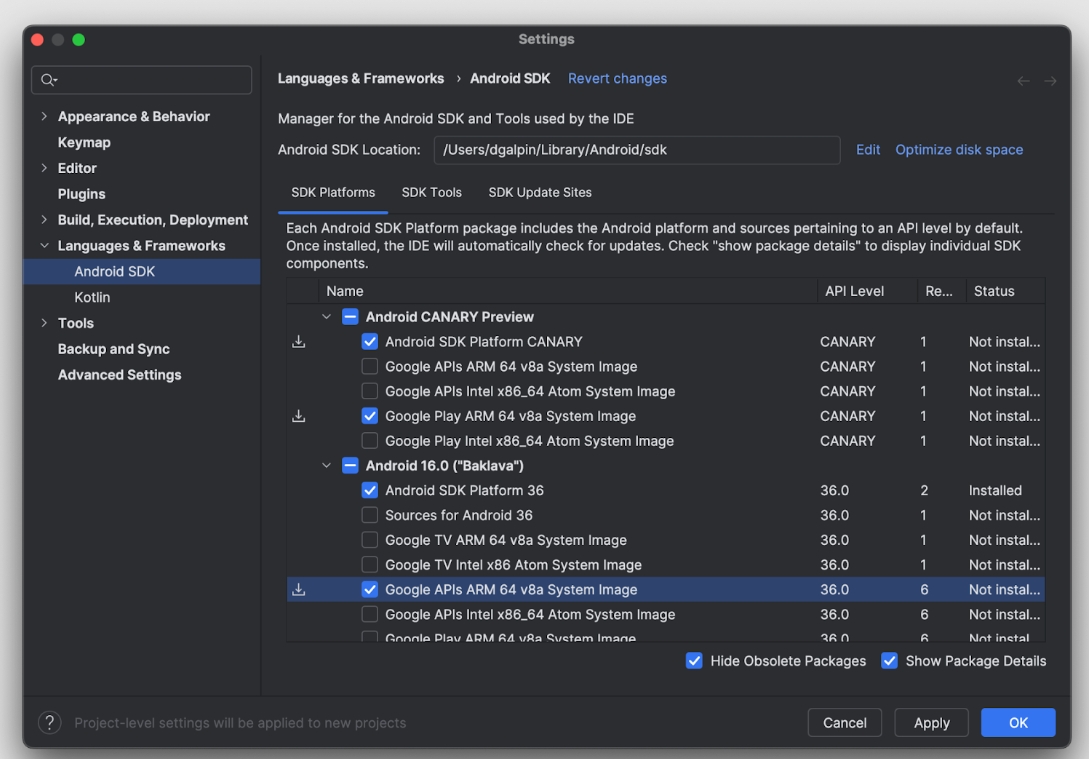The height and width of the screenshot is (759, 1089).
Task: Open Plugins settings
Action: click(x=81, y=194)
